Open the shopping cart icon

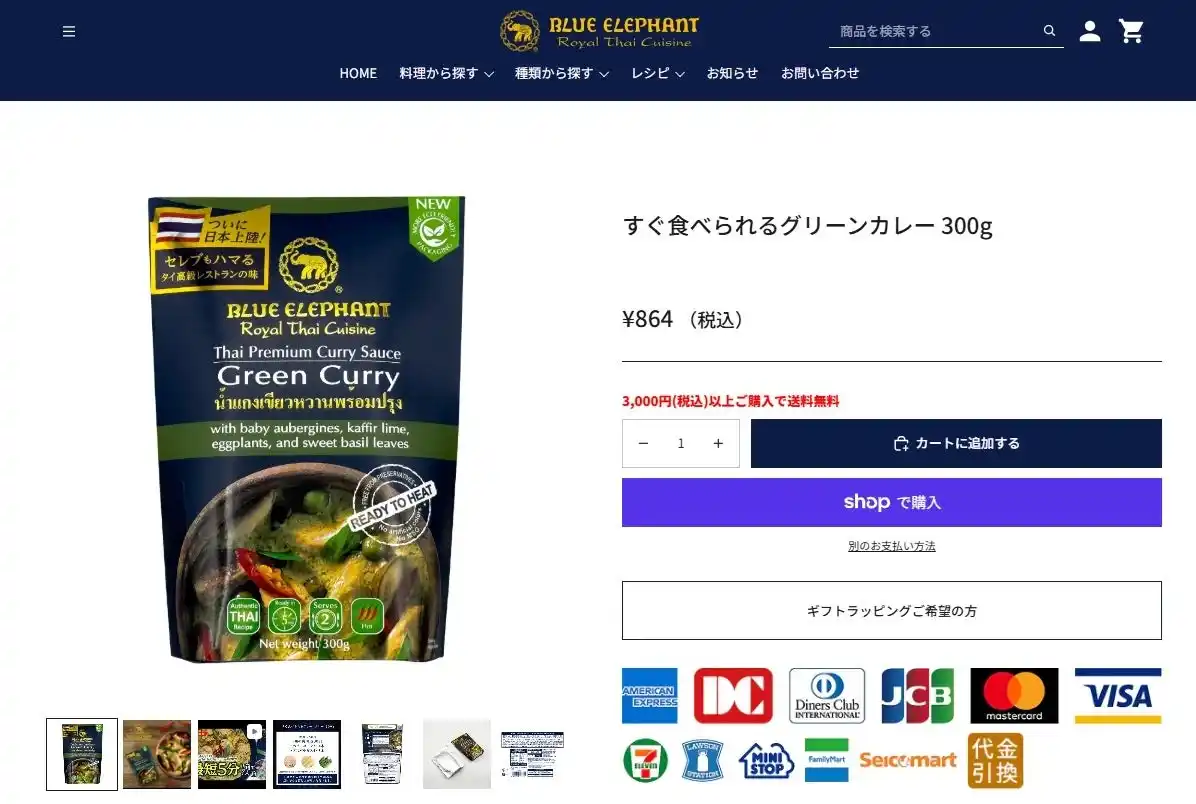[1131, 31]
